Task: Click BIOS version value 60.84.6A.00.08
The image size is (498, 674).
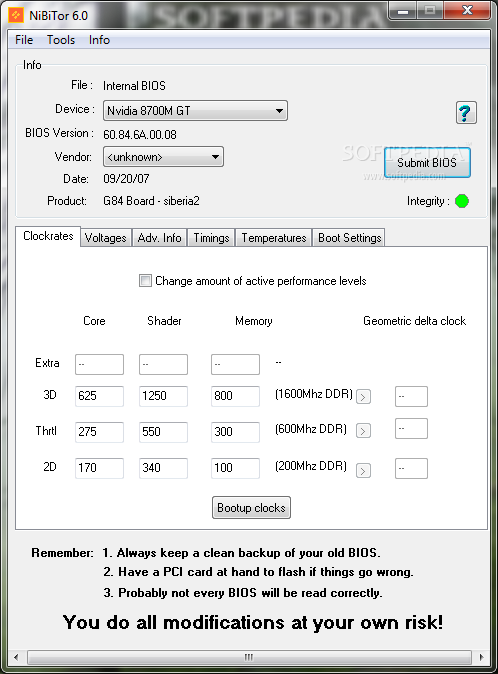Action: [140, 135]
